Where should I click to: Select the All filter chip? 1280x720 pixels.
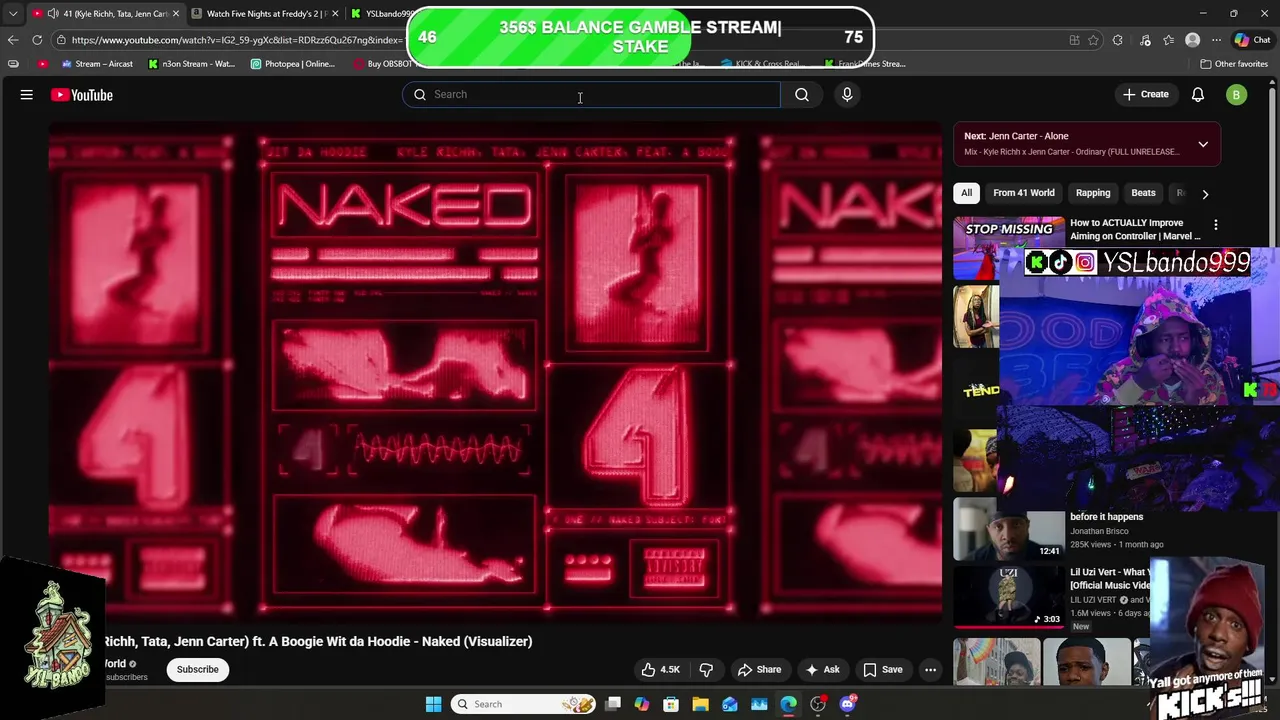[x=966, y=193]
